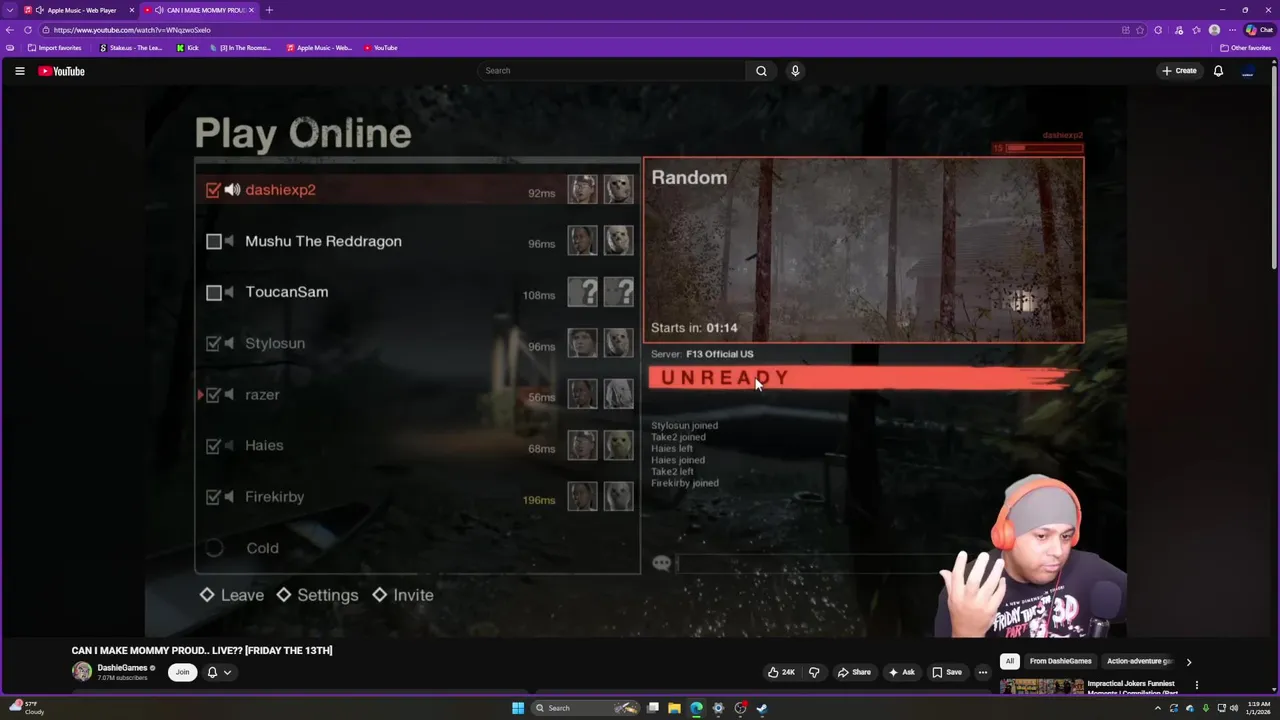1280x720 pixels.
Task: Click Leave in the game lobby
Action: [x=232, y=595]
